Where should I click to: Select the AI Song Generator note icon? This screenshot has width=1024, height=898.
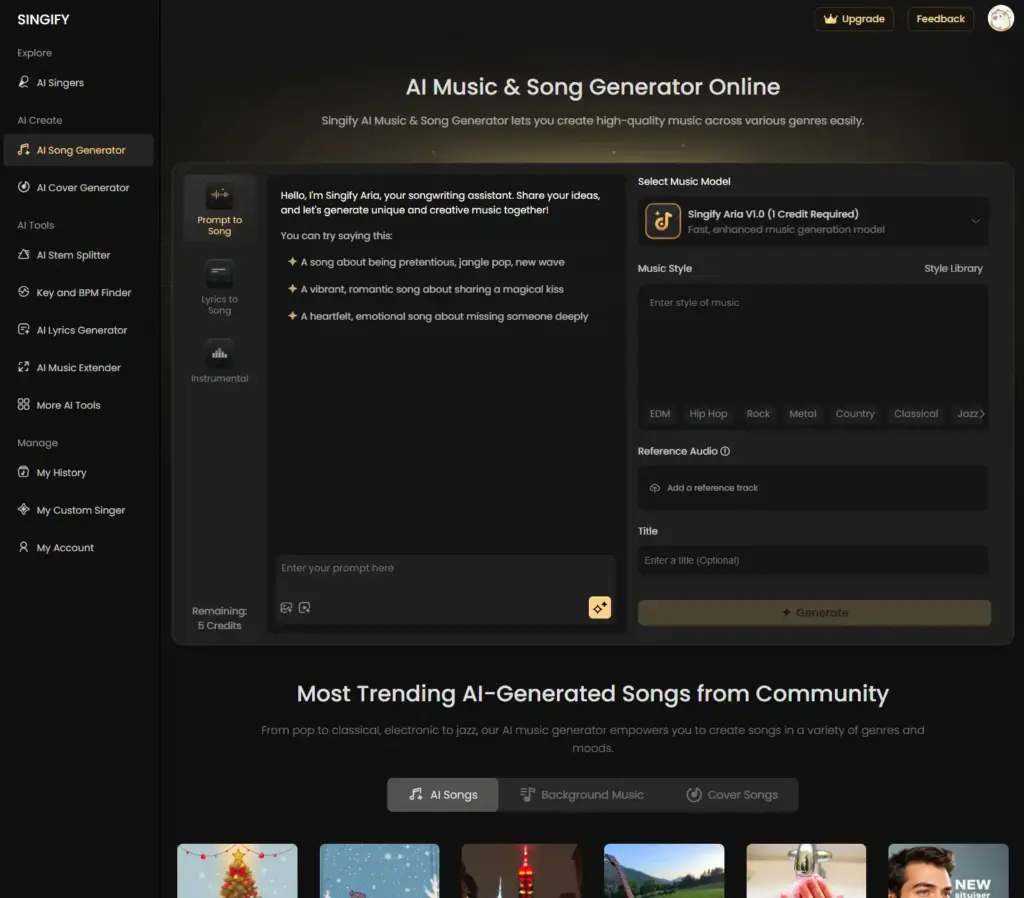tap(24, 150)
